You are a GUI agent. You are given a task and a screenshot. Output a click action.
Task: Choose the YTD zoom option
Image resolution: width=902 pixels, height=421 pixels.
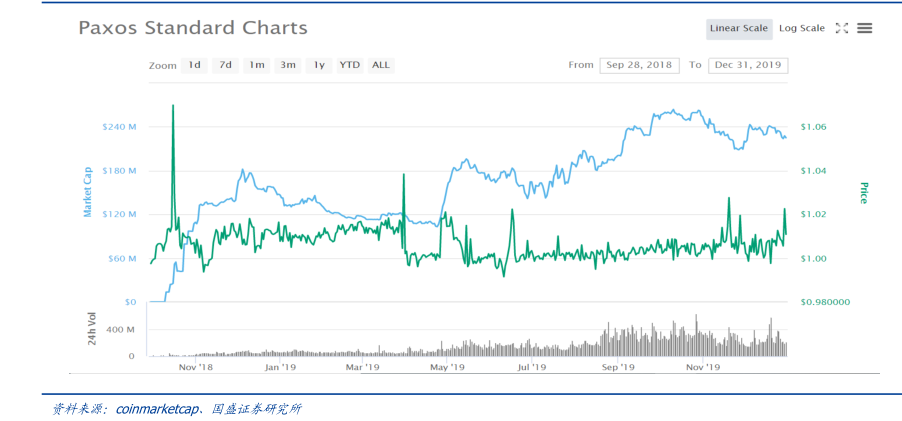click(349, 65)
